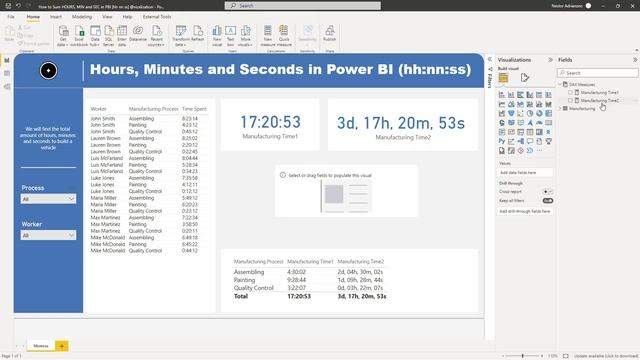This screenshot has width=640, height=360.
Task: Click the title bar search box
Action: coord(302,6)
